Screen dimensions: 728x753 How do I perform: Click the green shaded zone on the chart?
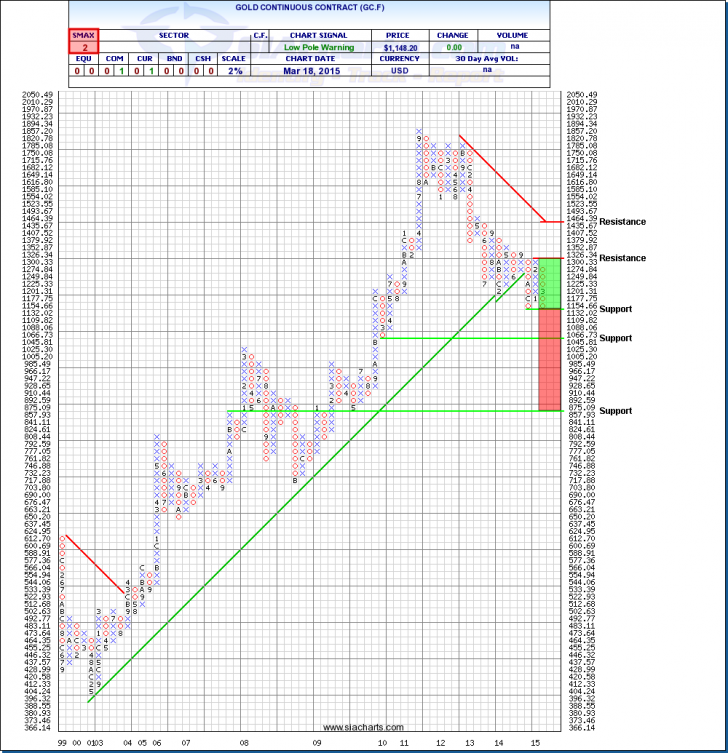pyautogui.click(x=549, y=283)
